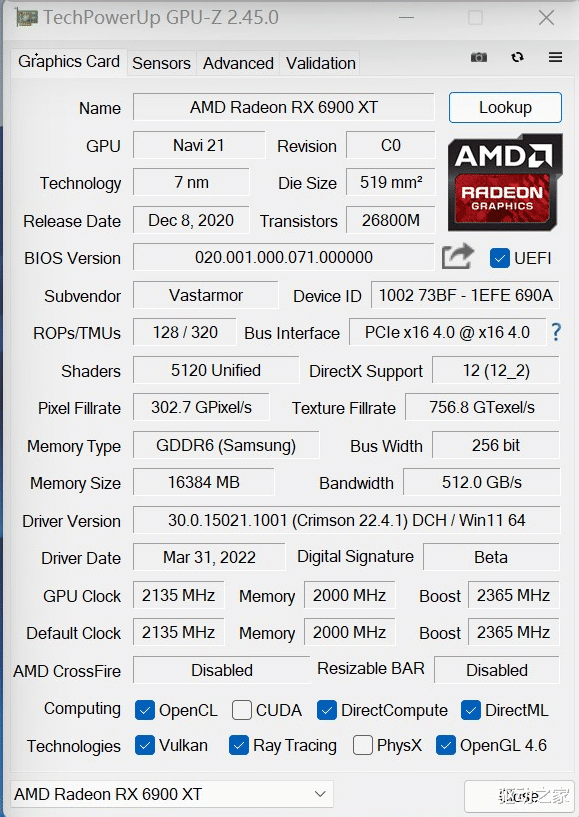Click the AMD Radeon Graphics logo

point(504,183)
